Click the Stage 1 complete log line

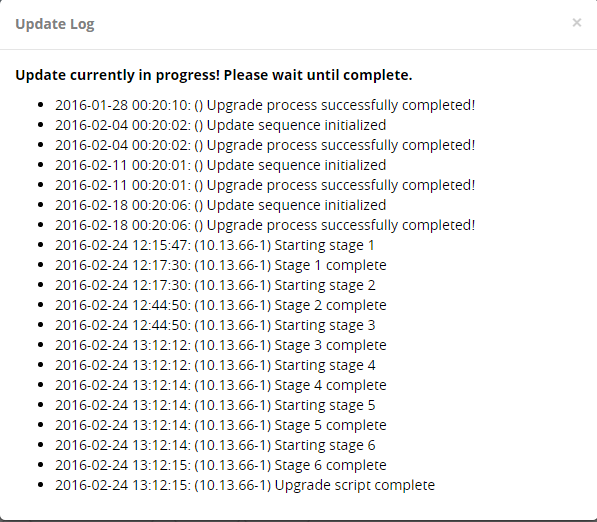coord(221,265)
